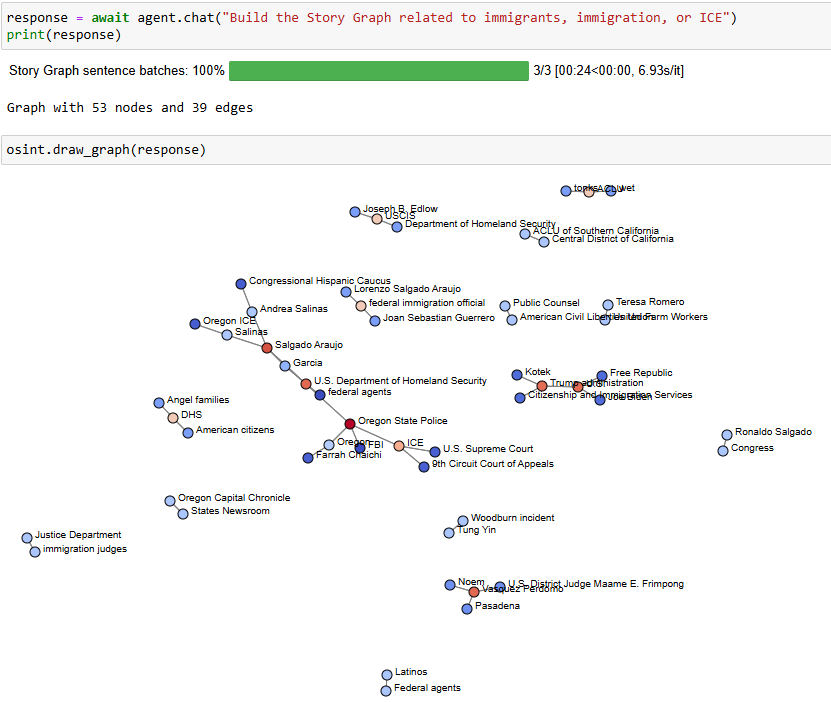Image resolution: width=831 pixels, height=702 pixels.
Task: Click the federal agents dark blue node
Action: click(320, 395)
